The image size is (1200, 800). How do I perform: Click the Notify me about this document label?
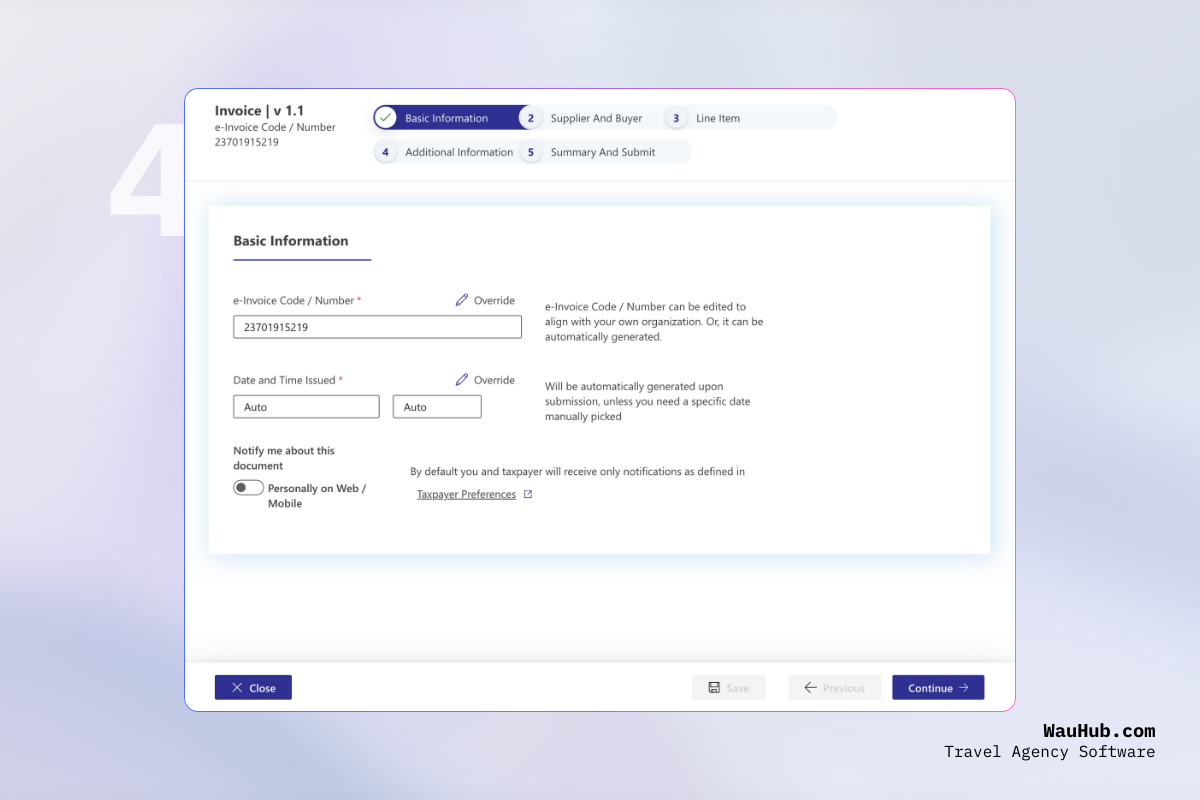(x=284, y=458)
